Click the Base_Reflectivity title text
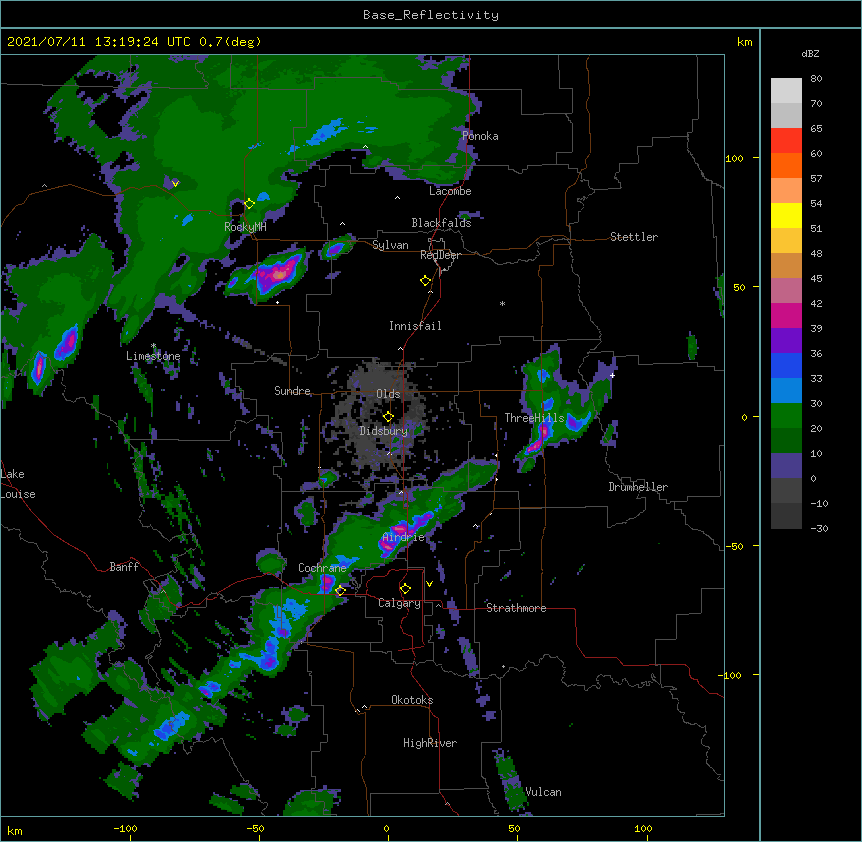Viewport: 862px width, 842px height. 431,15
